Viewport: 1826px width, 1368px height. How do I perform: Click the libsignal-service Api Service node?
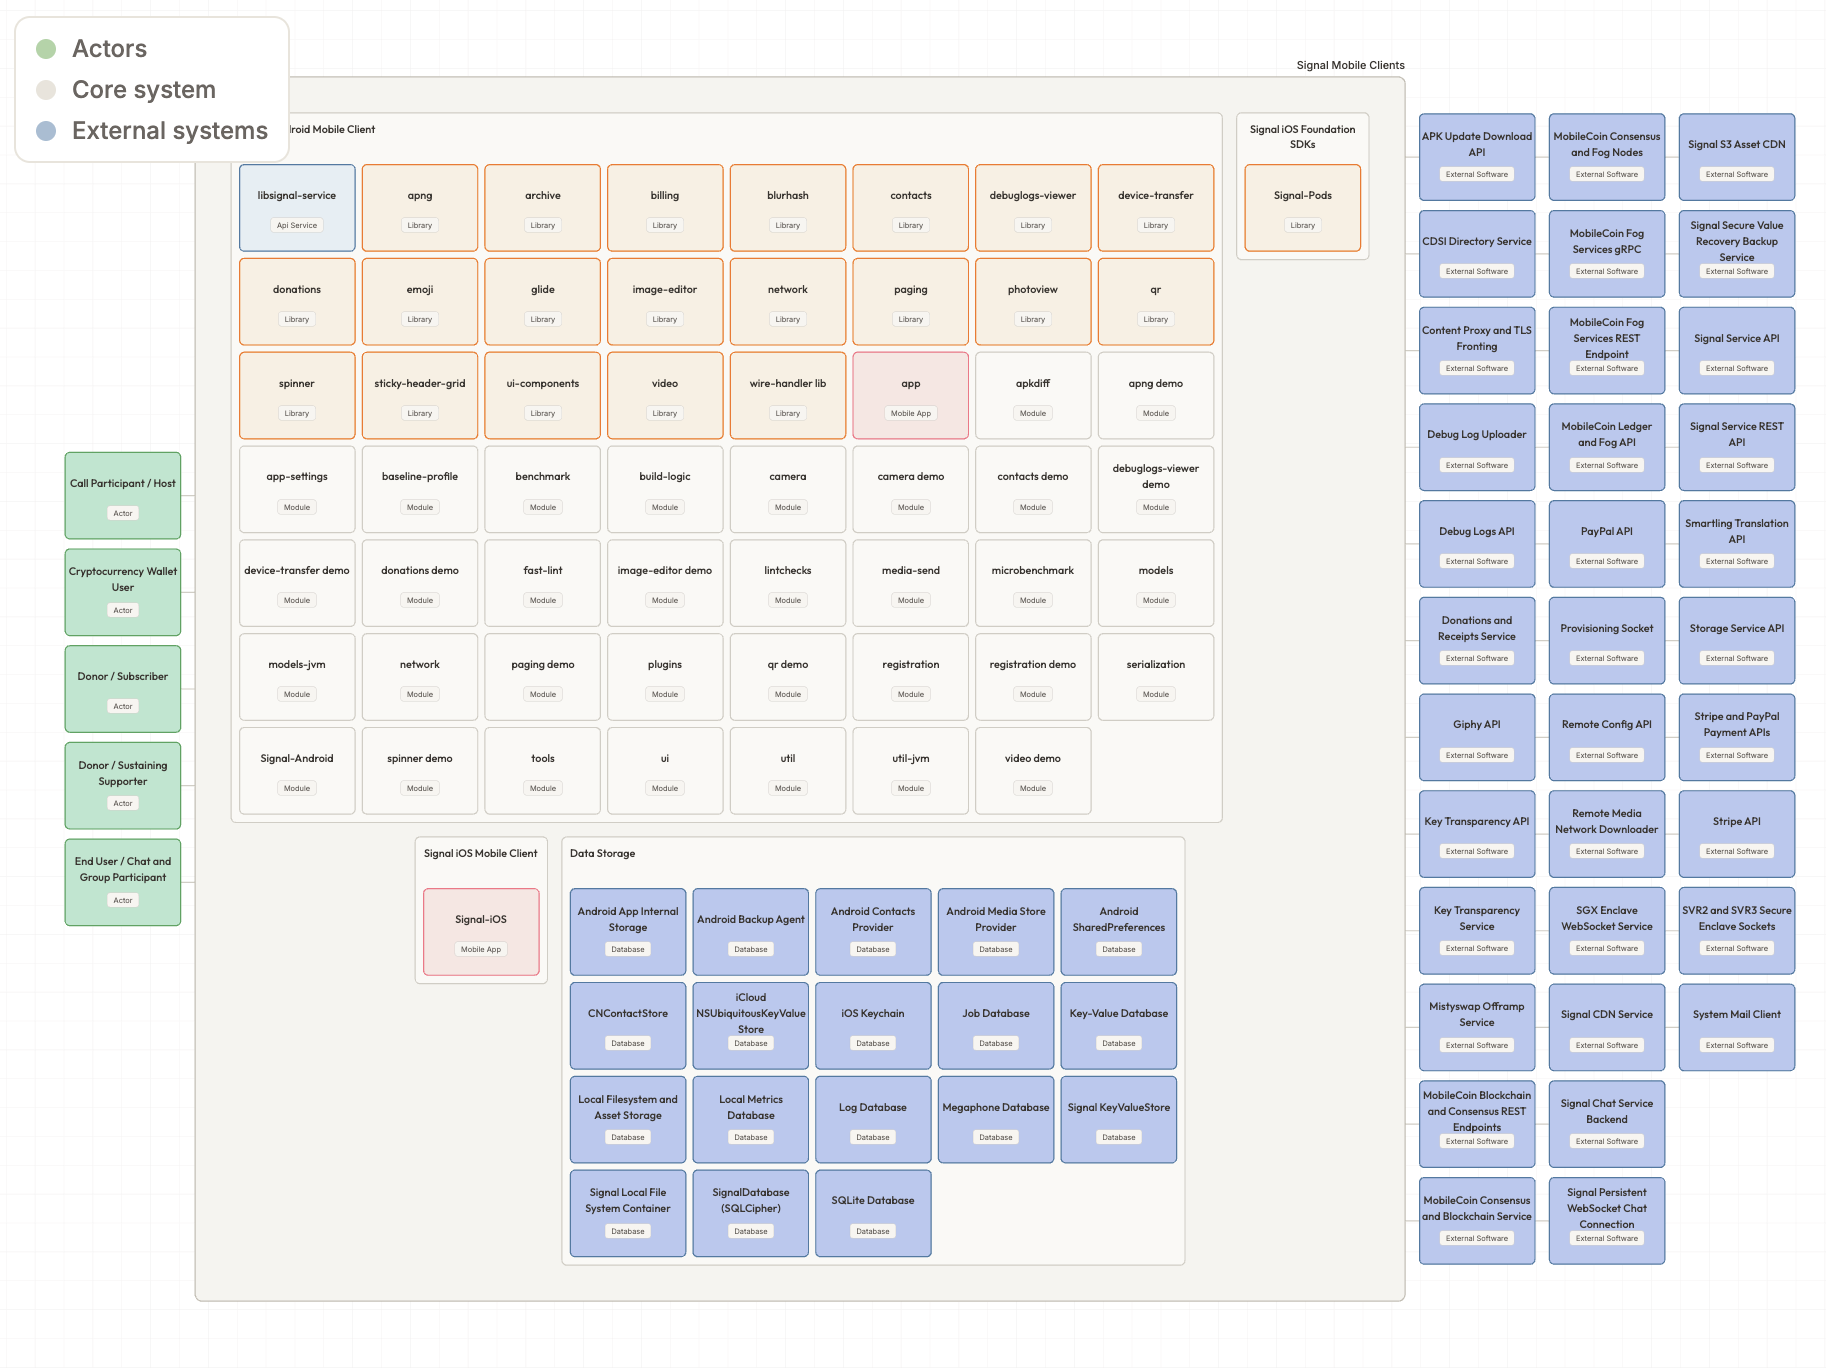(297, 208)
